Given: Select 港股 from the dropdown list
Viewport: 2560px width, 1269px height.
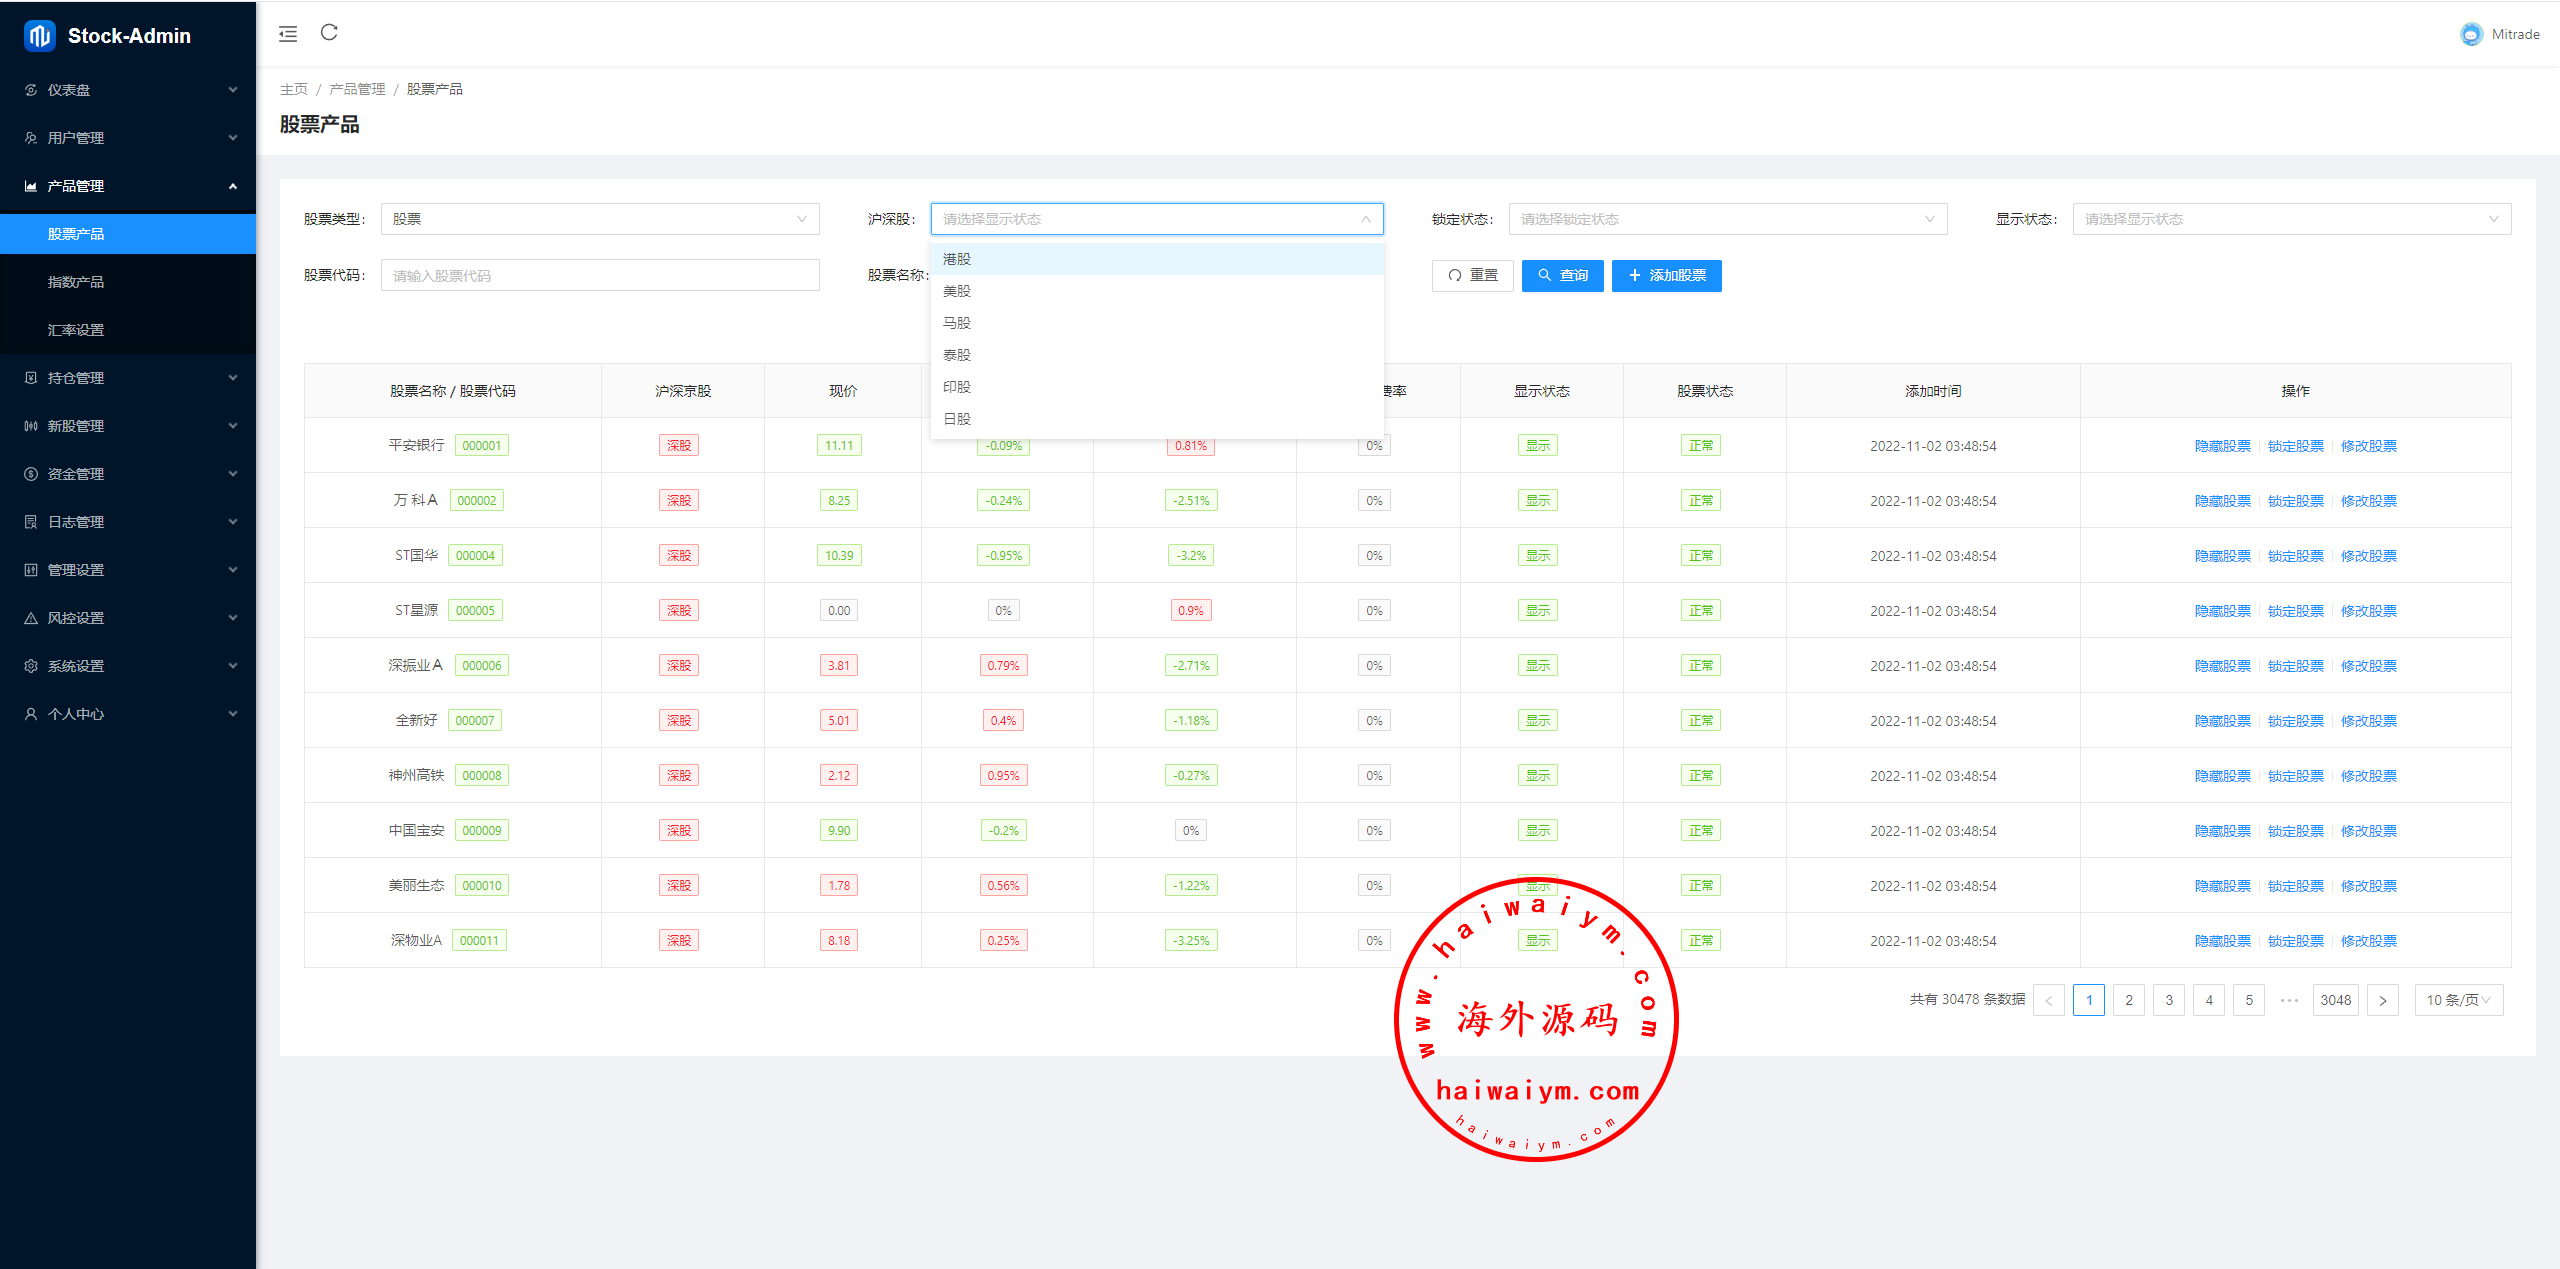Looking at the screenshot, I should click(x=957, y=259).
